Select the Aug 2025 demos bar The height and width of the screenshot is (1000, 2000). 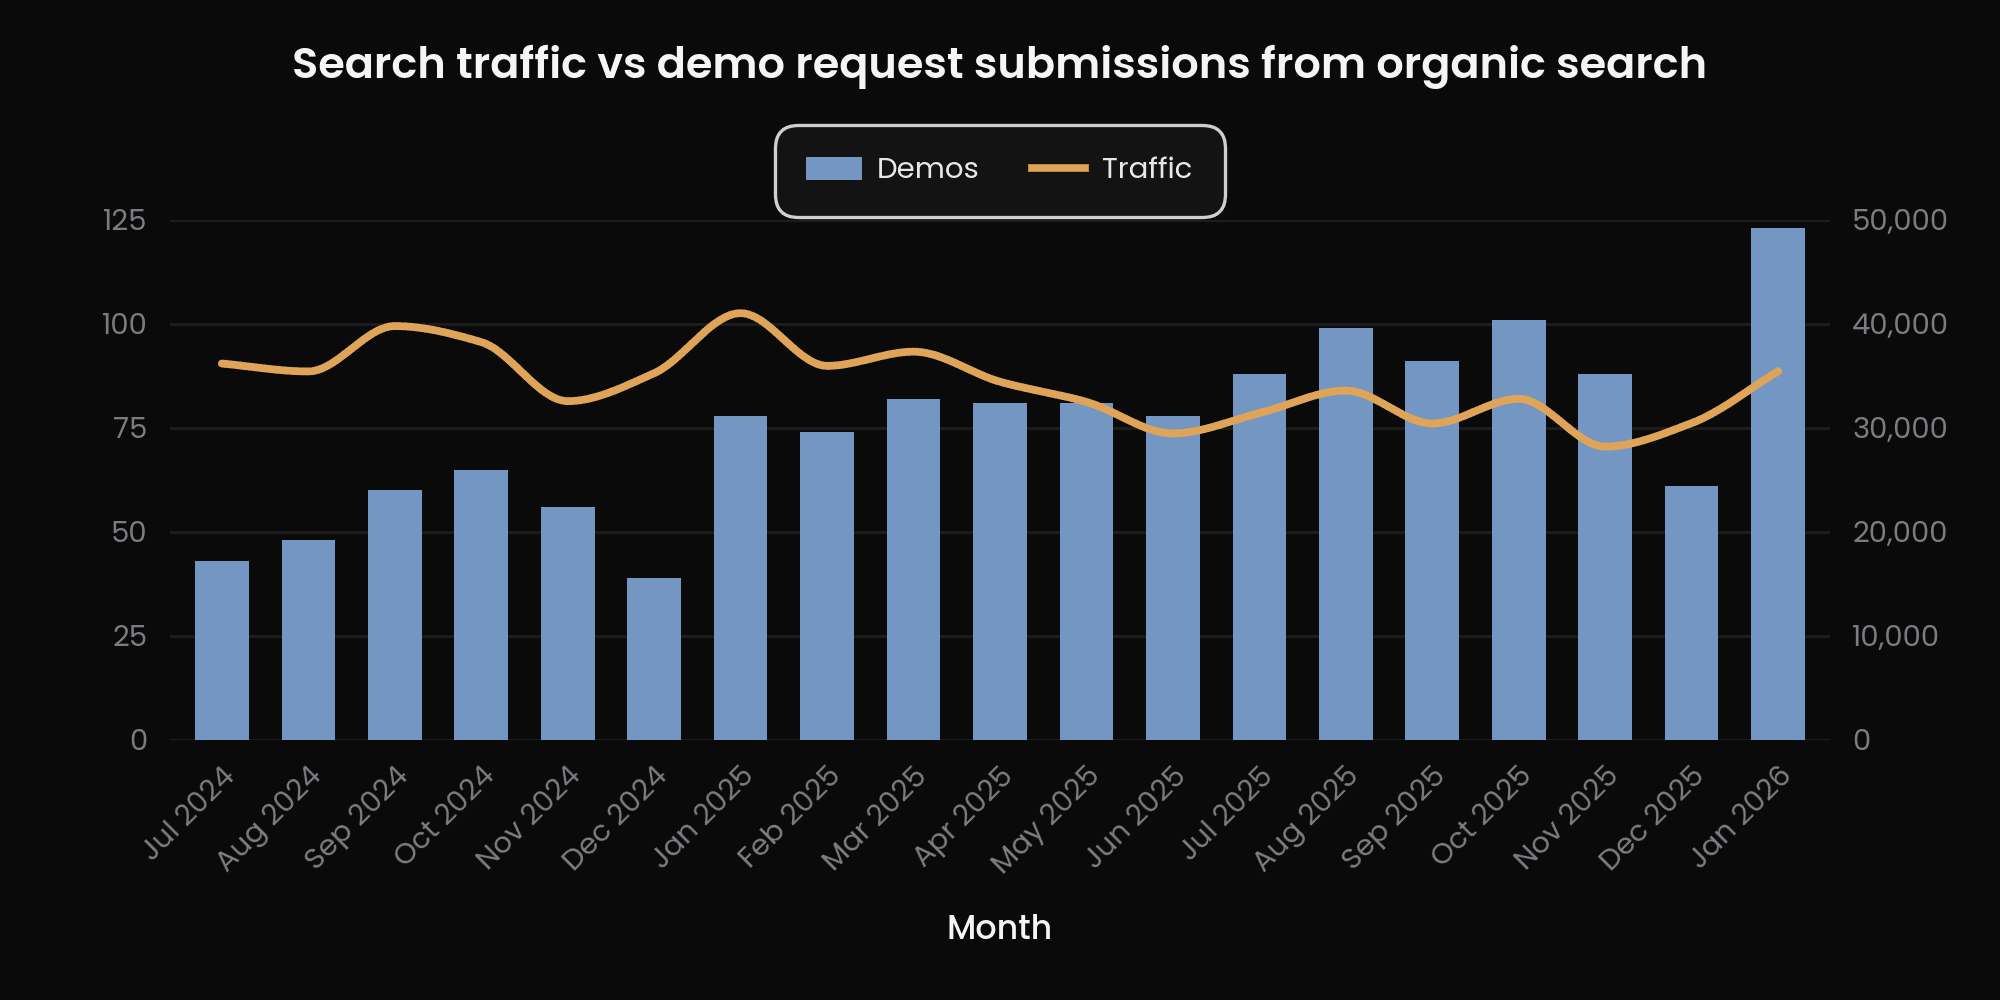click(1345, 534)
